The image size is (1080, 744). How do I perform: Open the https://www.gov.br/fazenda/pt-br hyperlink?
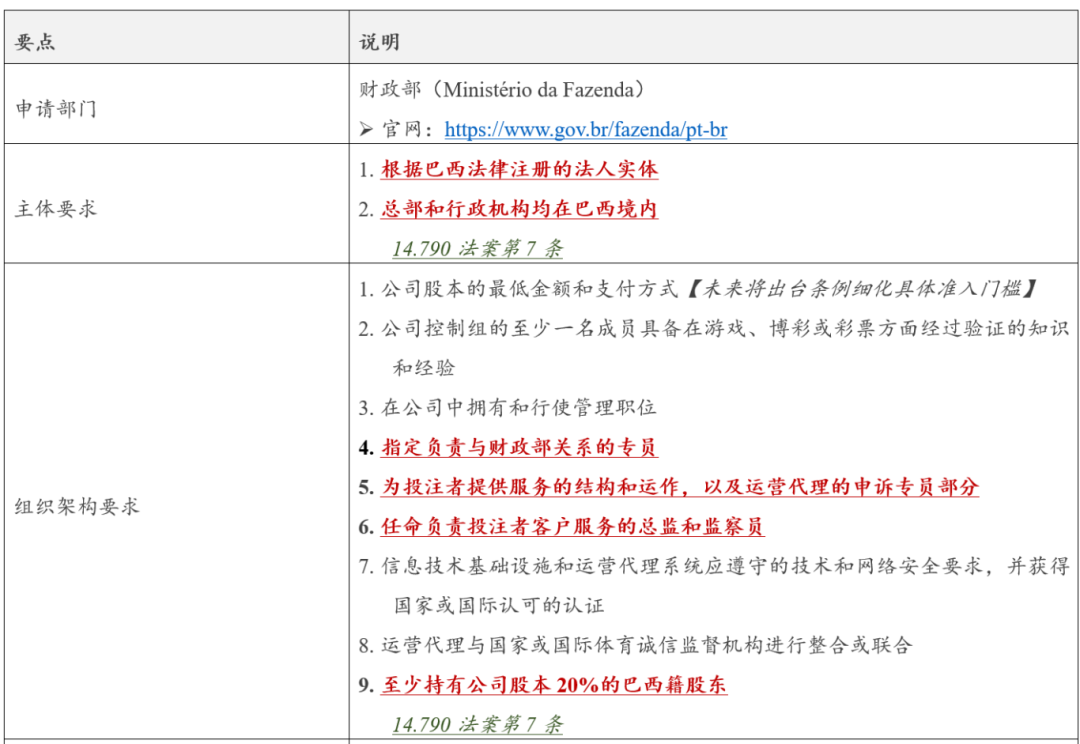[589, 129]
